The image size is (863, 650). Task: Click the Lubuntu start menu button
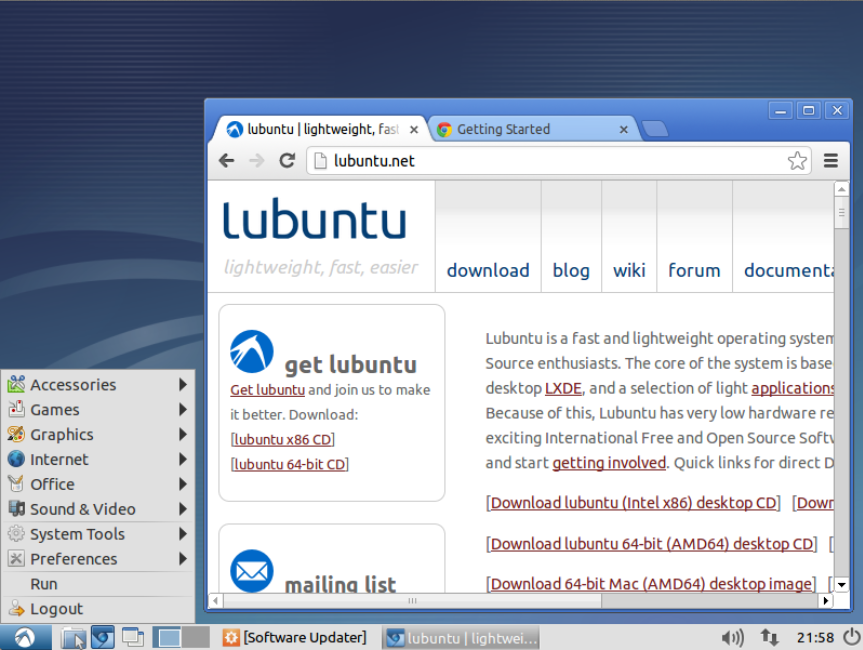point(25,637)
